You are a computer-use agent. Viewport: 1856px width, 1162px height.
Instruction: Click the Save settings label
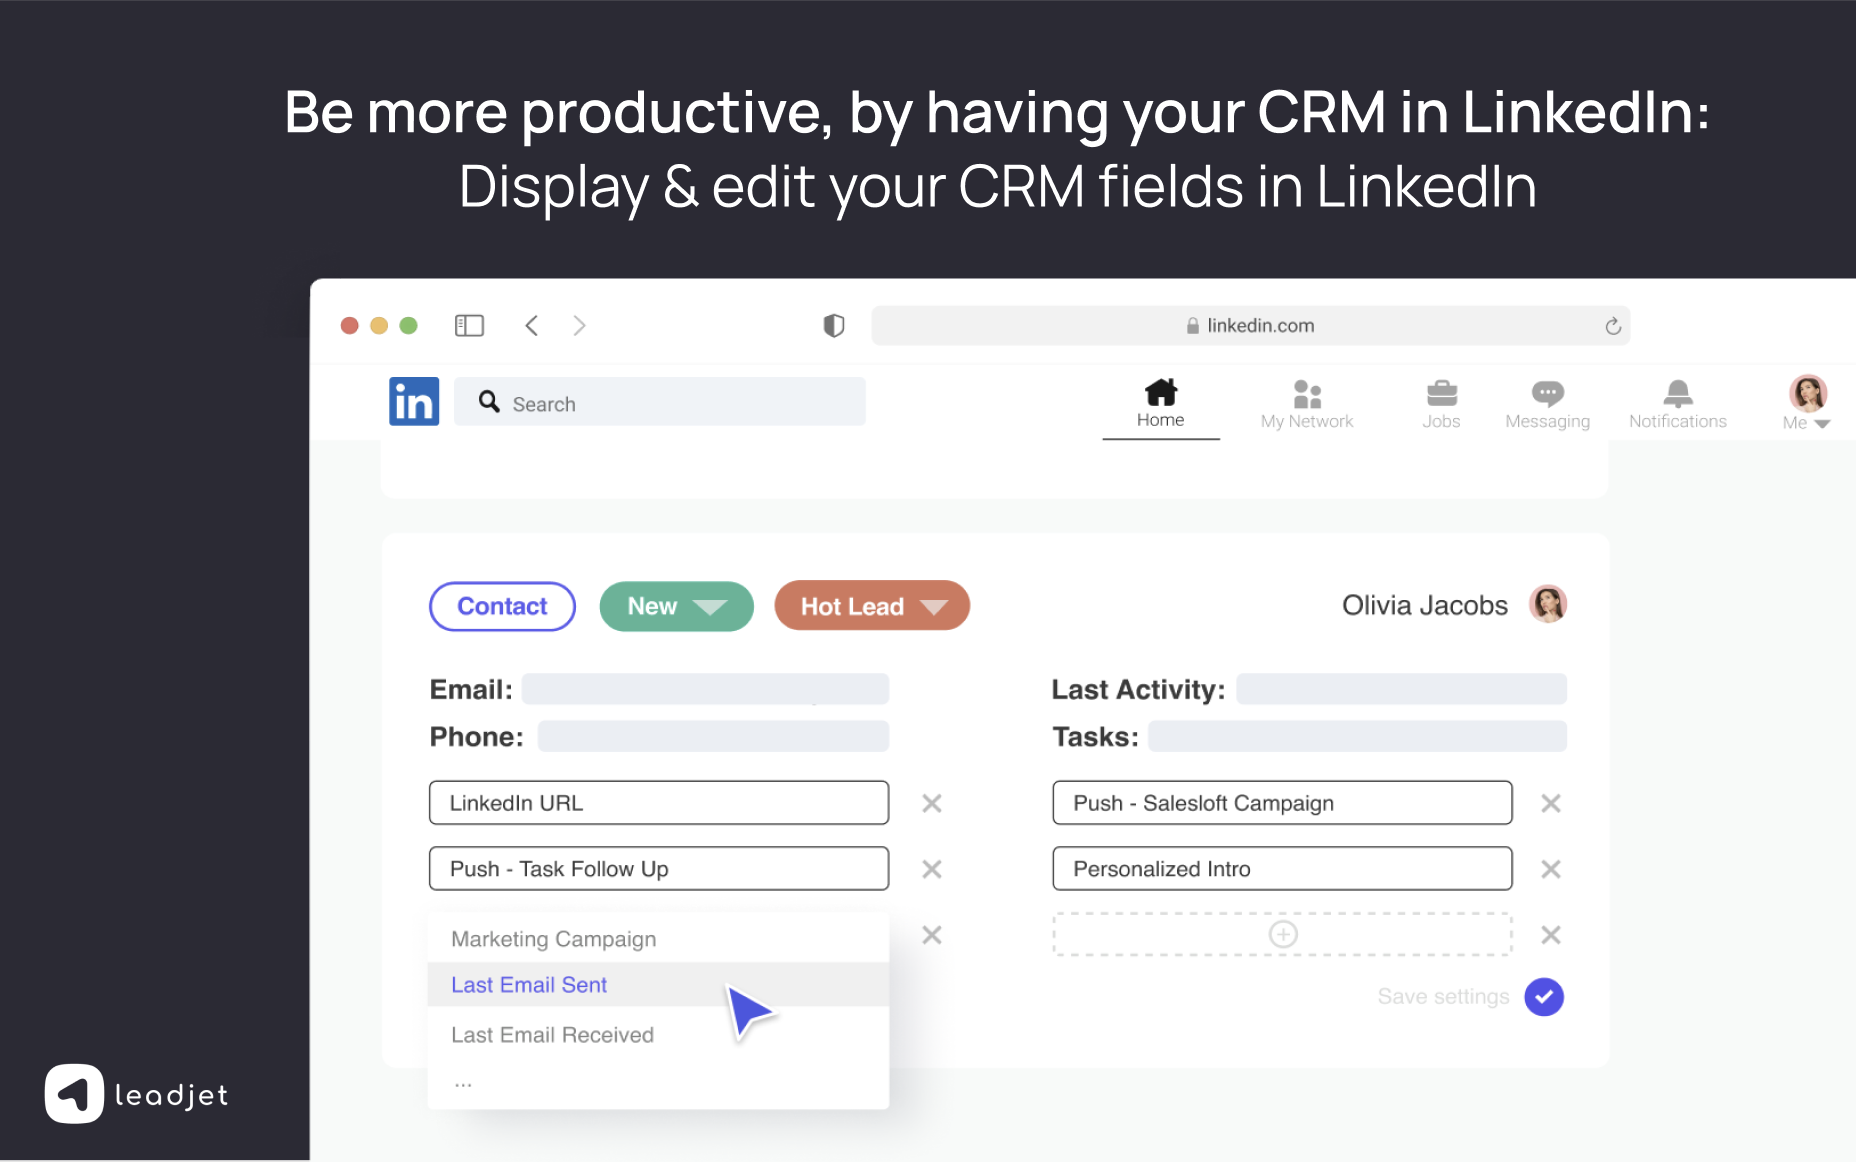[1443, 997]
